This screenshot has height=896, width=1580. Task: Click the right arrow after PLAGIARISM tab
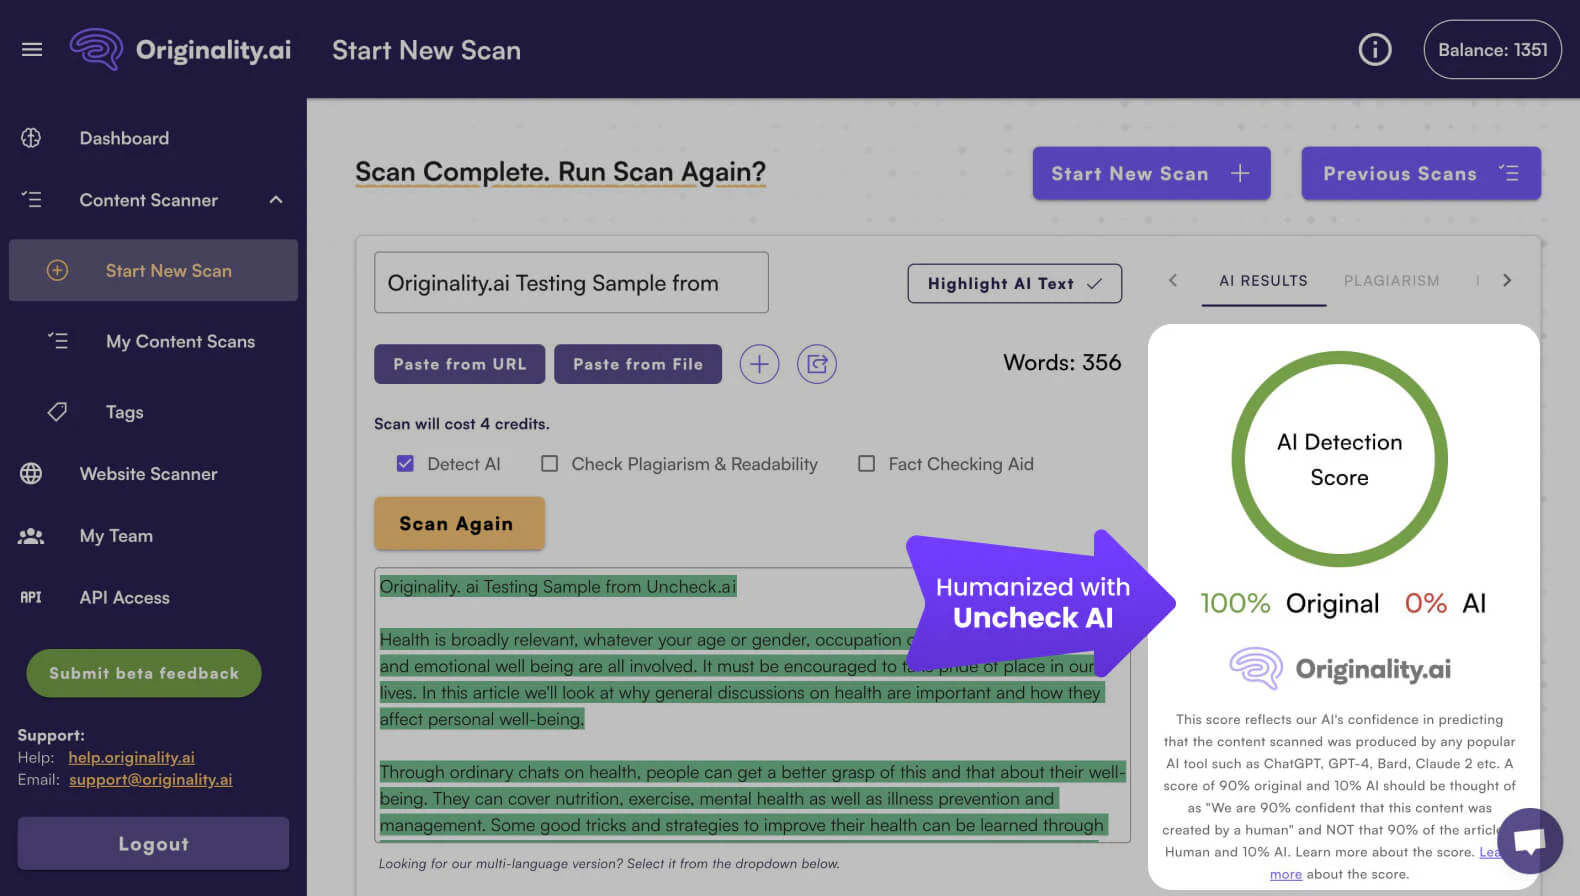coord(1507,281)
